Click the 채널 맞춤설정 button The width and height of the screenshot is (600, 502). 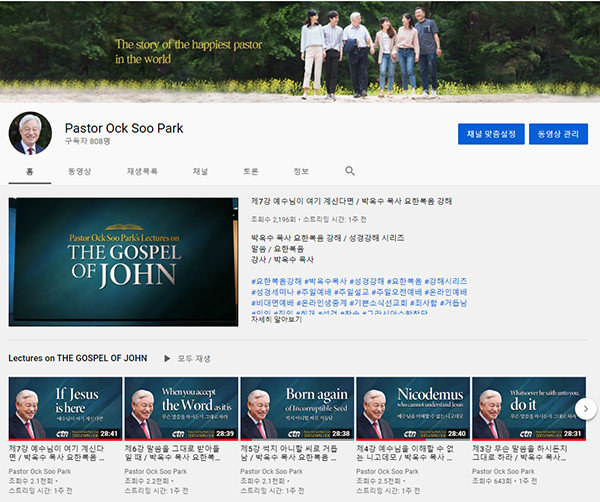click(491, 134)
